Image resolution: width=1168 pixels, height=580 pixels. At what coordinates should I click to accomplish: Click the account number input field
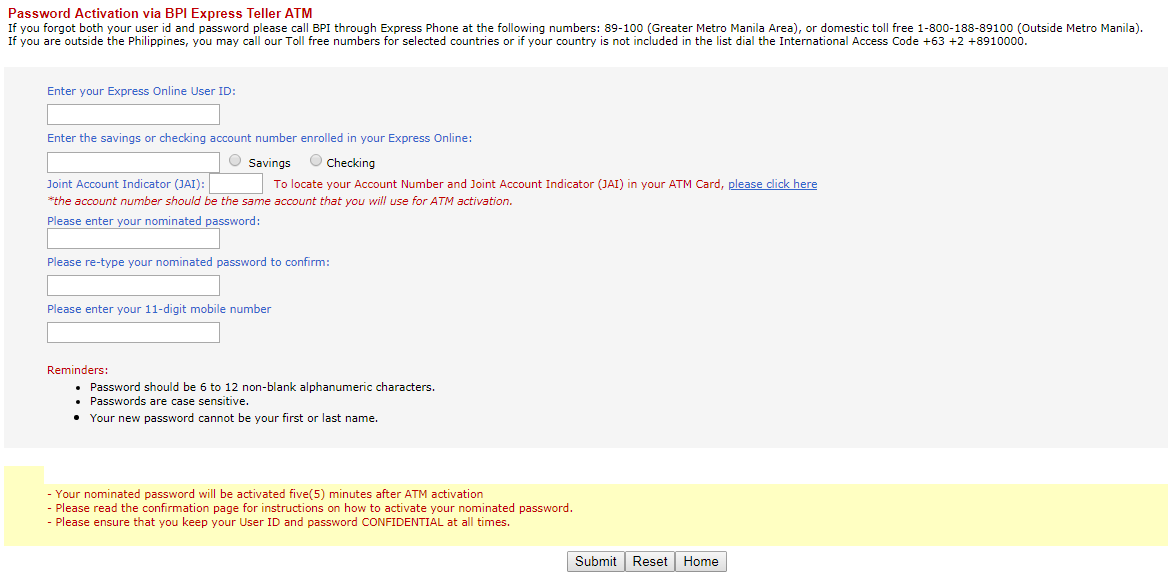tap(133, 161)
